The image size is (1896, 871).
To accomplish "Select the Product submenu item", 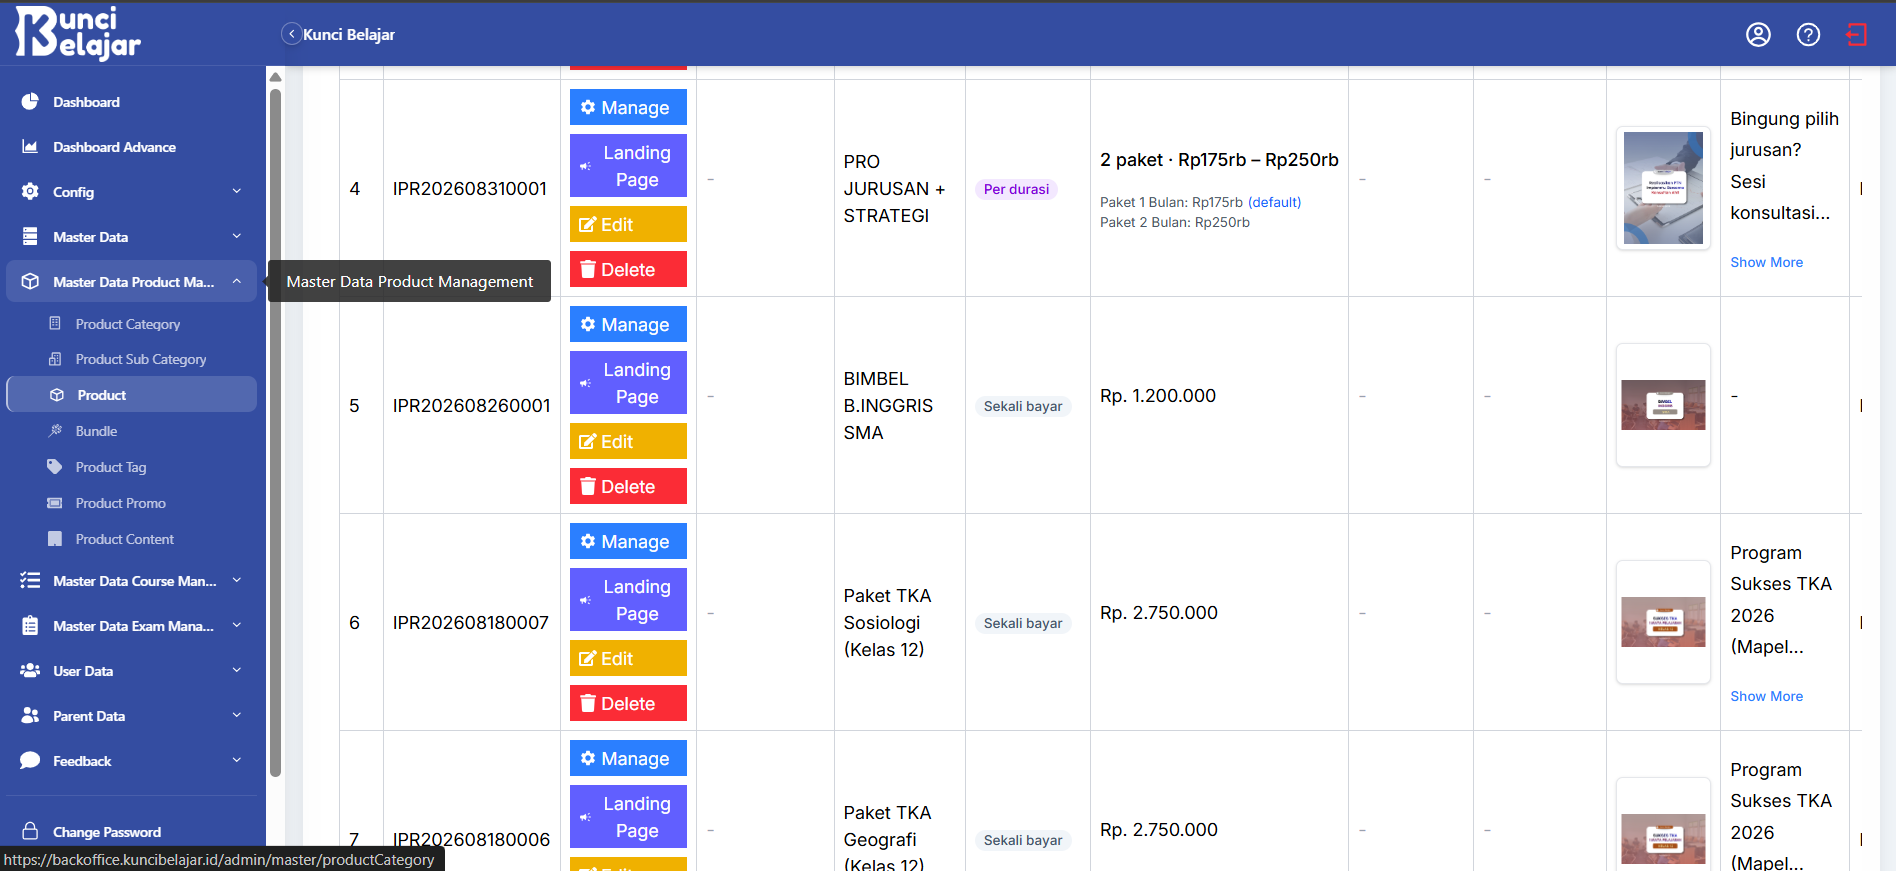I will pyautogui.click(x=131, y=395).
